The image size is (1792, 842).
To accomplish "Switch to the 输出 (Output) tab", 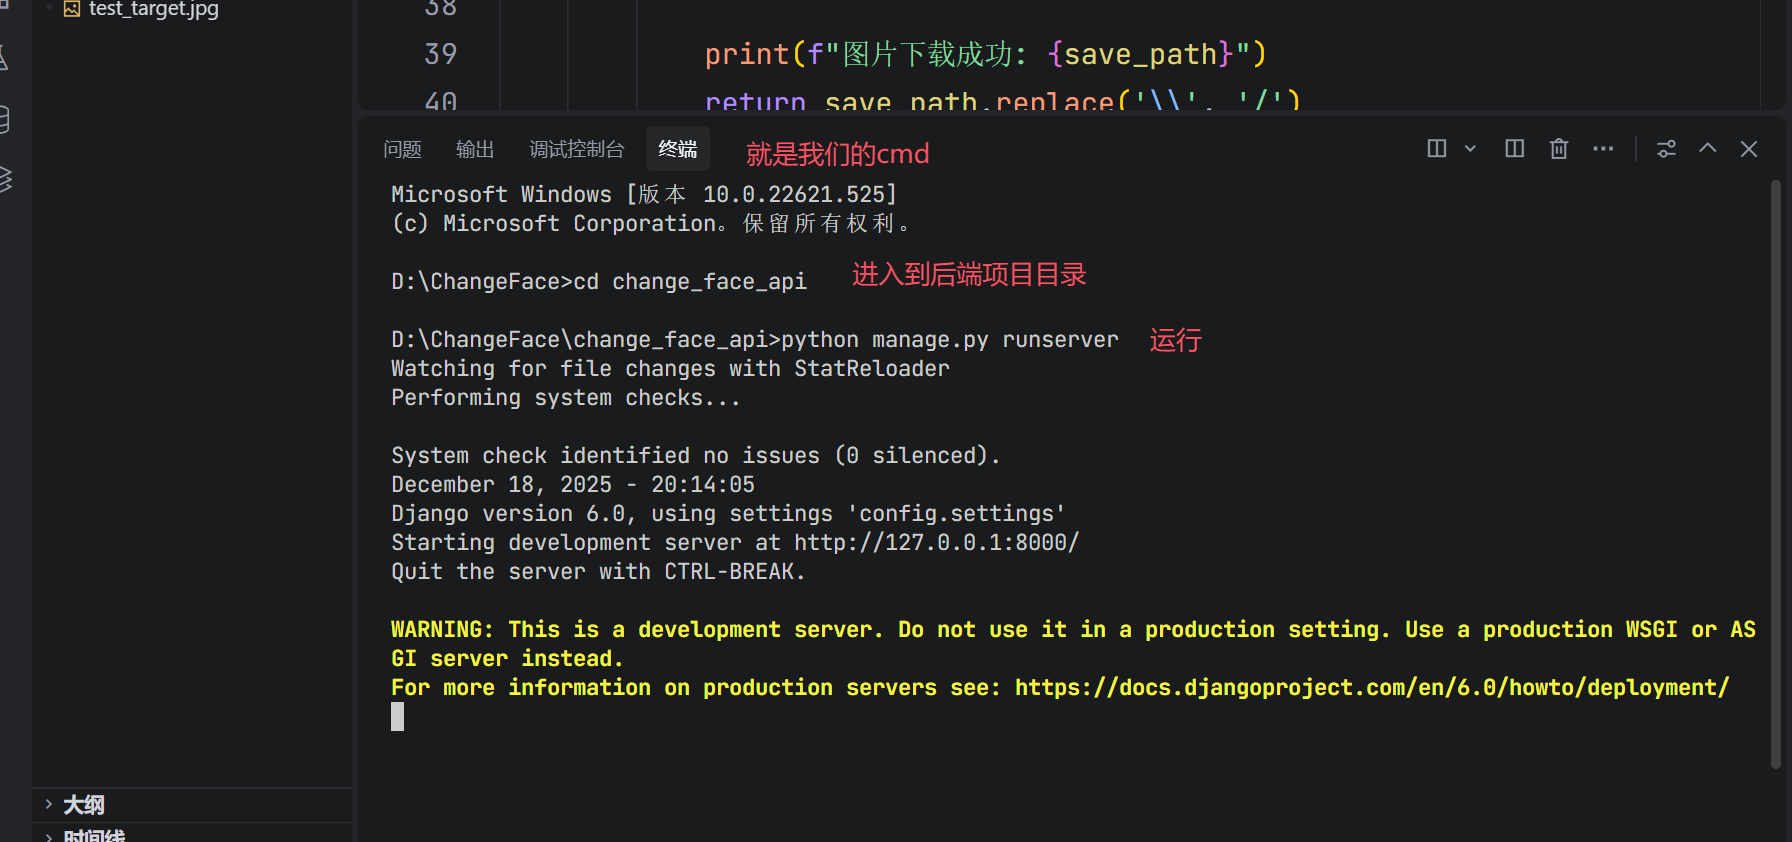I will pos(475,149).
